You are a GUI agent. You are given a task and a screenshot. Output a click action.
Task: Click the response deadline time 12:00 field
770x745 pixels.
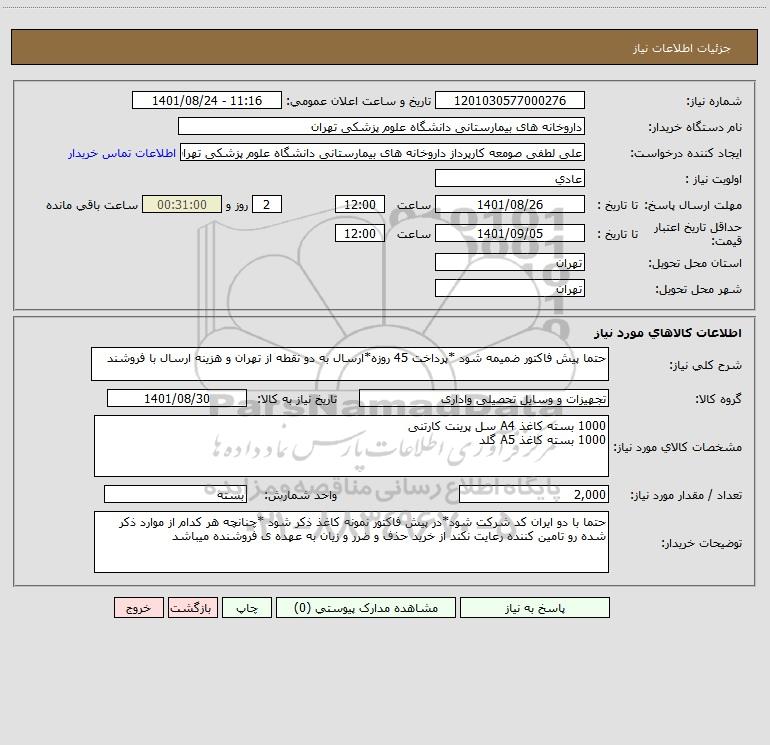(x=359, y=204)
